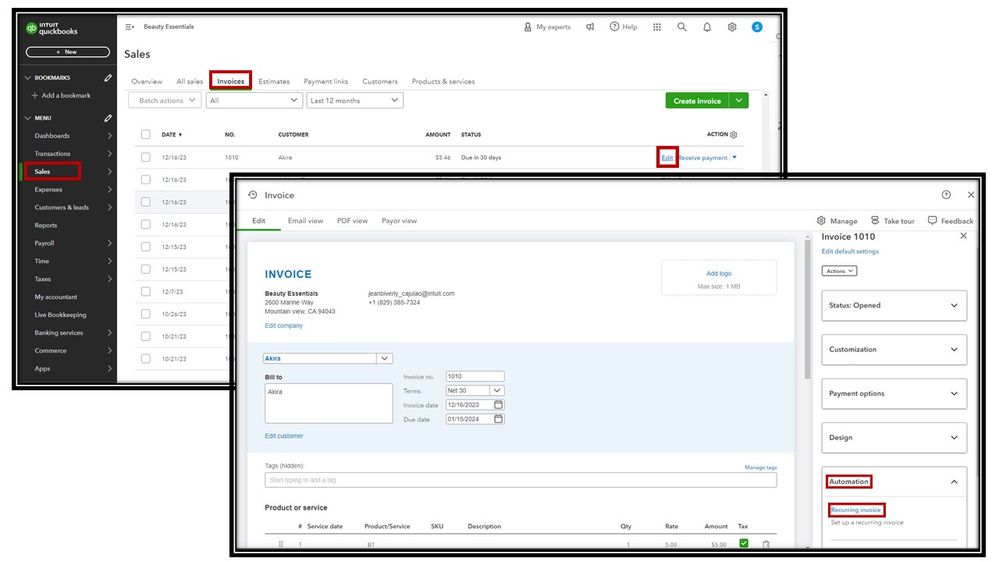Expand the Design section

(894, 437)
